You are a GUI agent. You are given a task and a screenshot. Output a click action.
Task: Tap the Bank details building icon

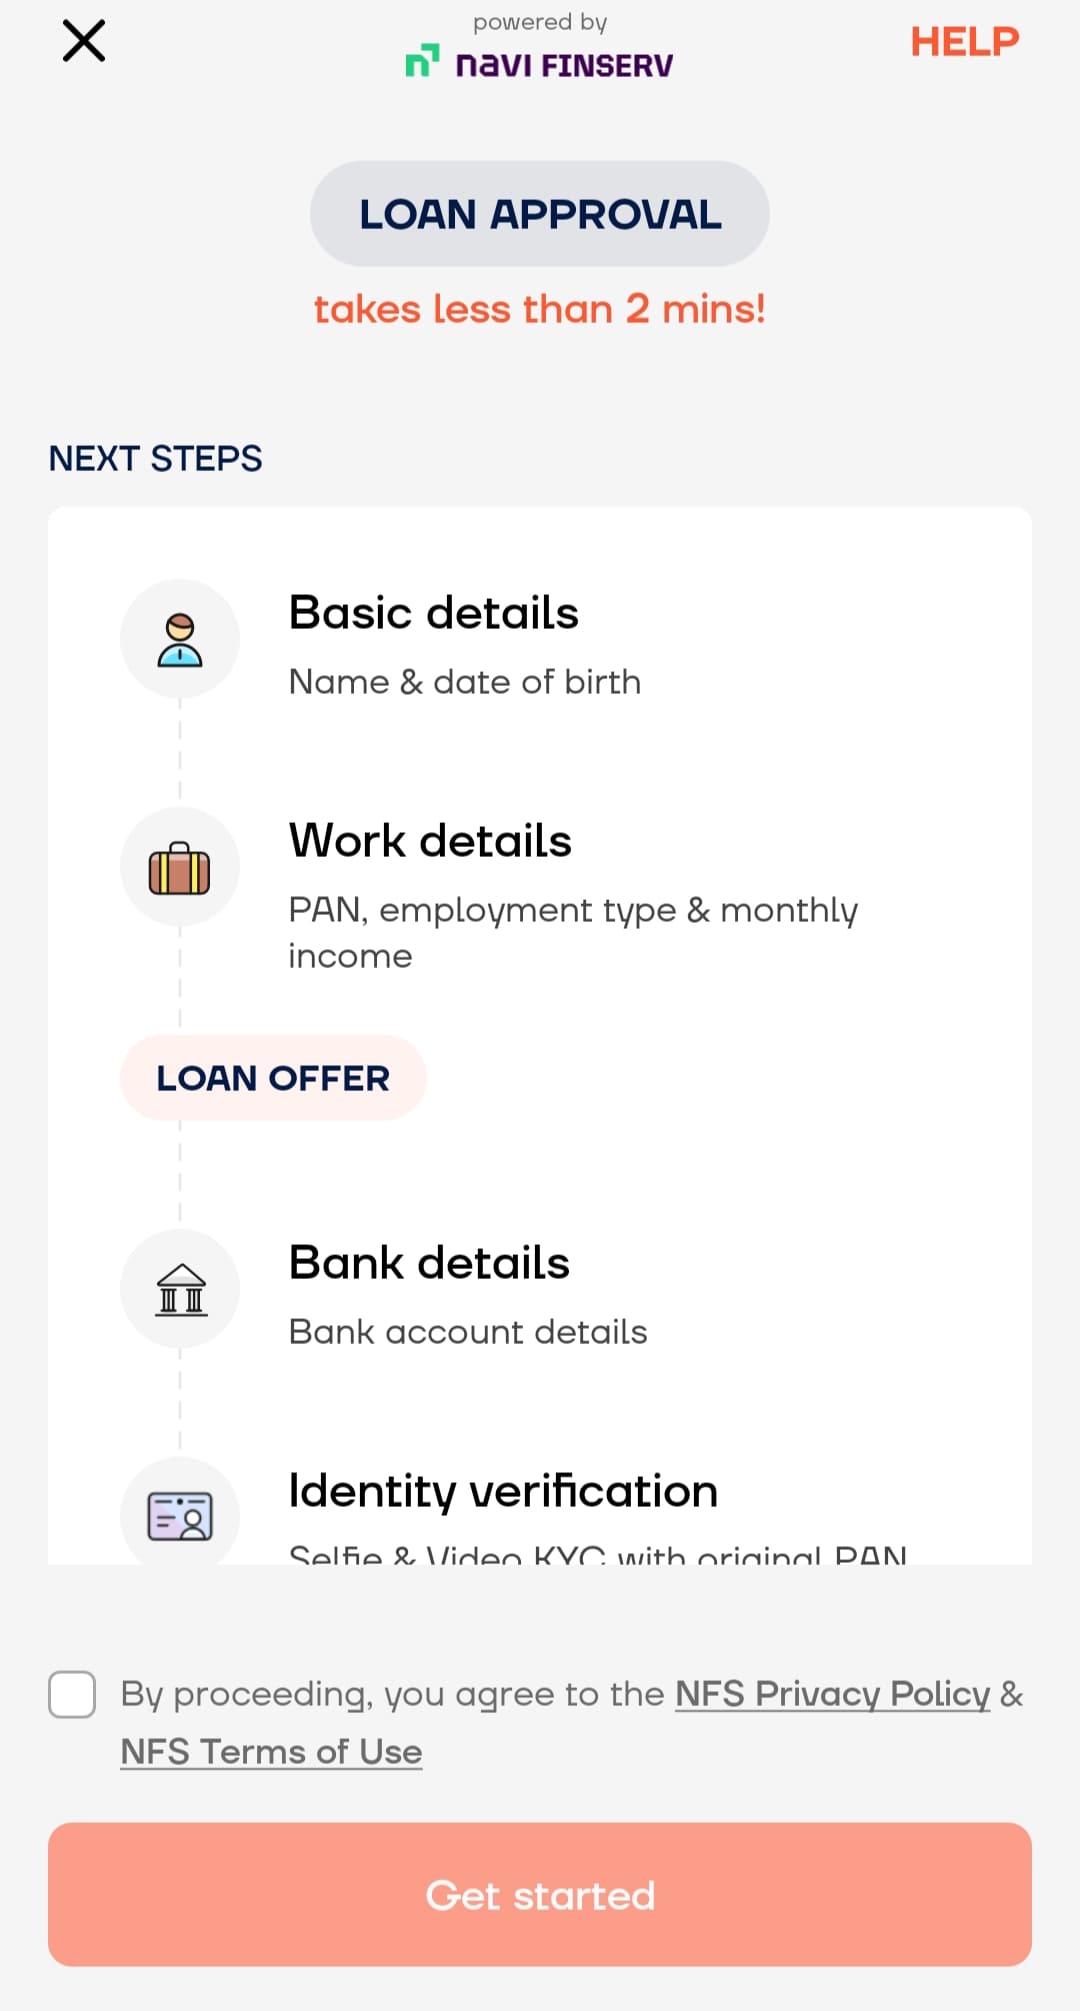(x=180, y=1289)
